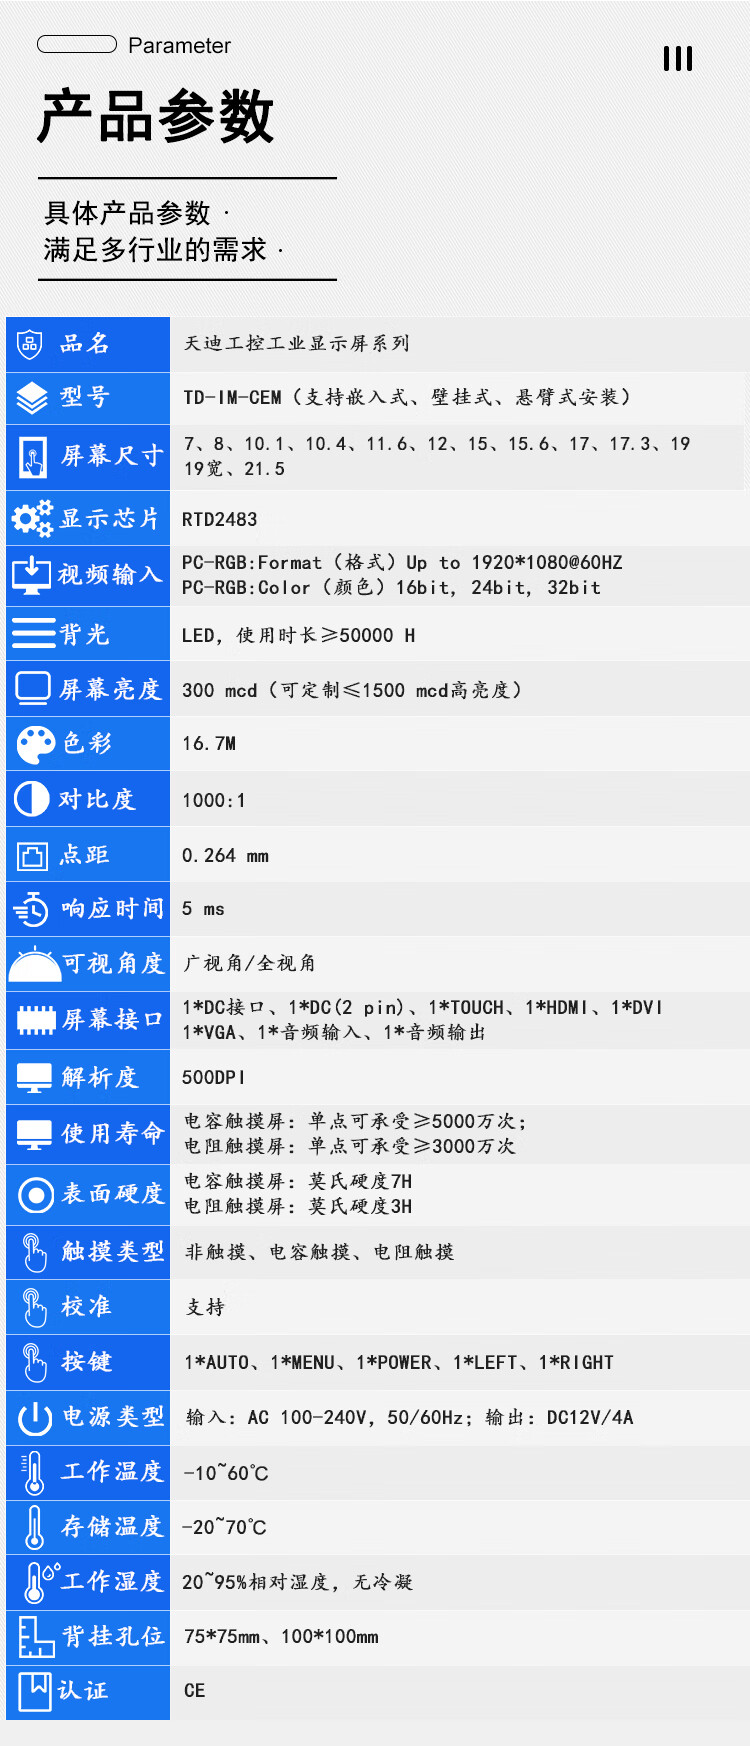Click the mounting value 75*75mm、100*100mm
The width and height of the screenshot is (750, 1746).
[x=281, y=1637]
